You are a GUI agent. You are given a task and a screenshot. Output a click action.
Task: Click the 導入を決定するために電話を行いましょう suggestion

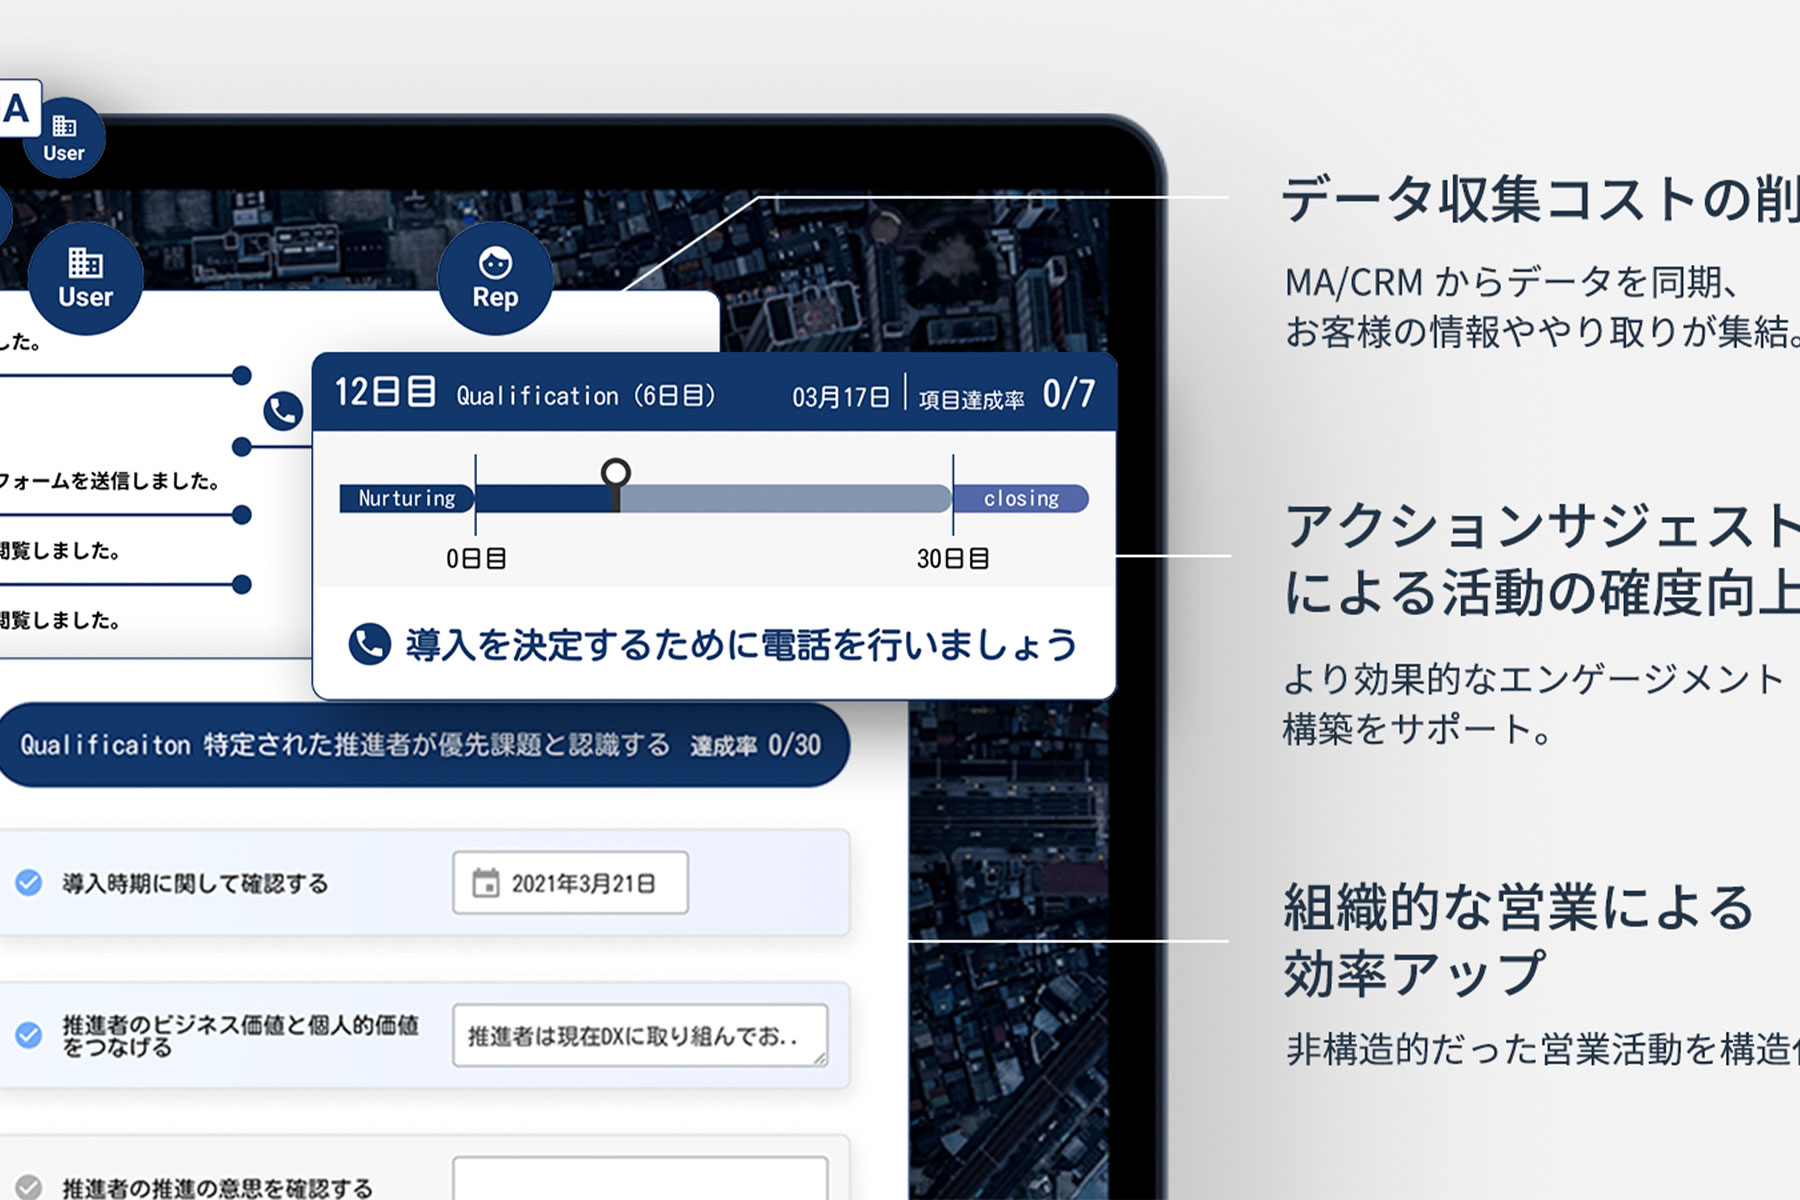point(740,645)
